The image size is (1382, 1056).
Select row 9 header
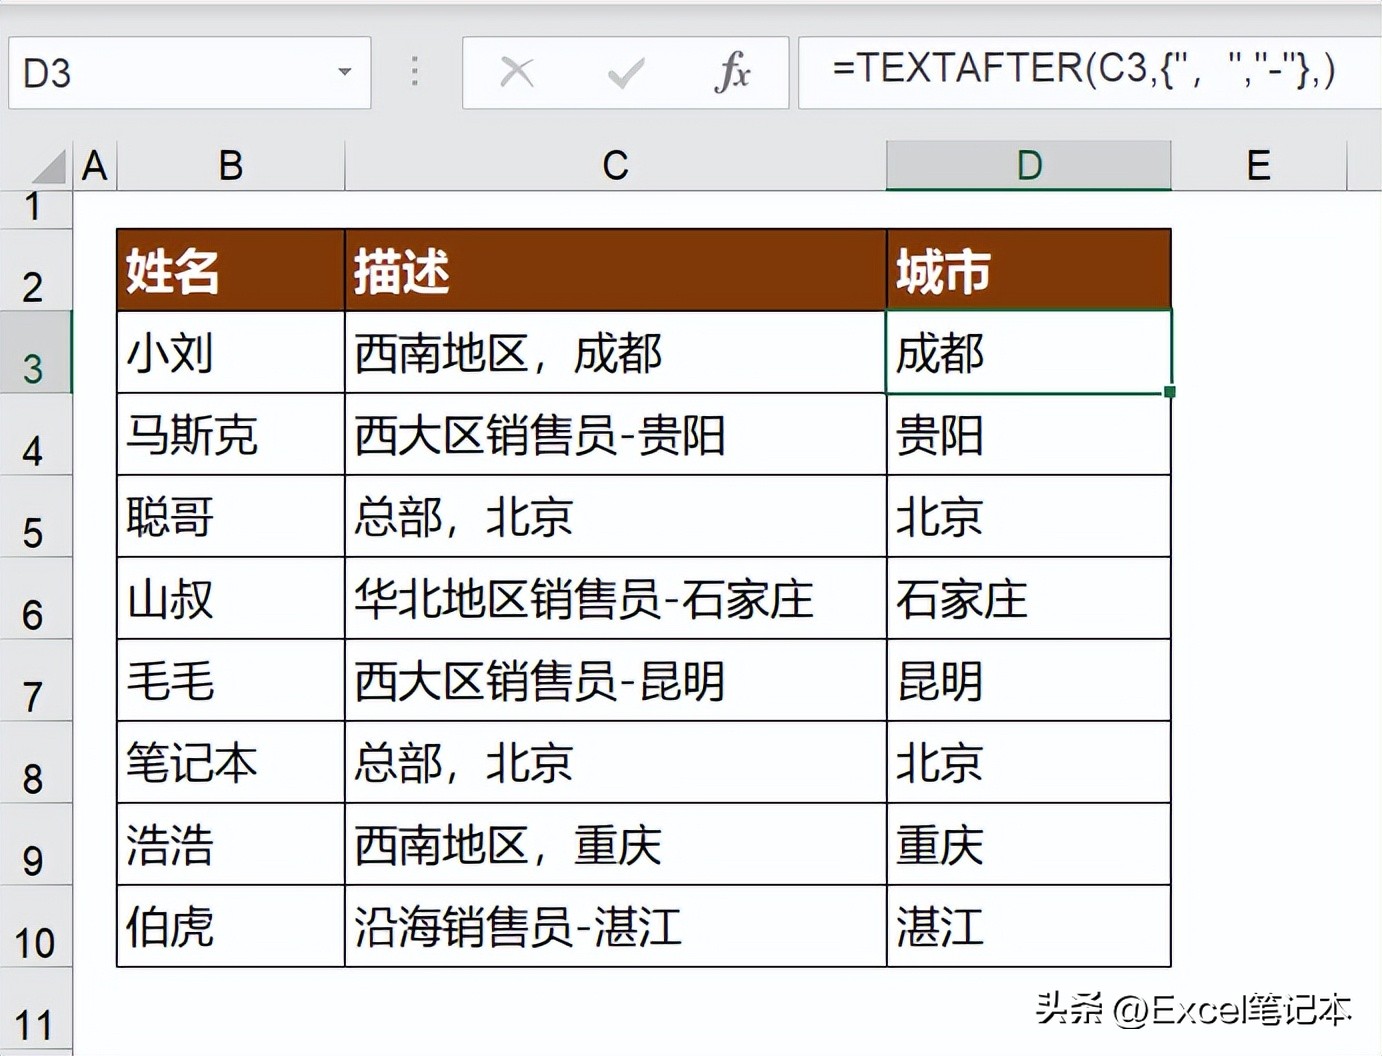(x=35, y=844)
